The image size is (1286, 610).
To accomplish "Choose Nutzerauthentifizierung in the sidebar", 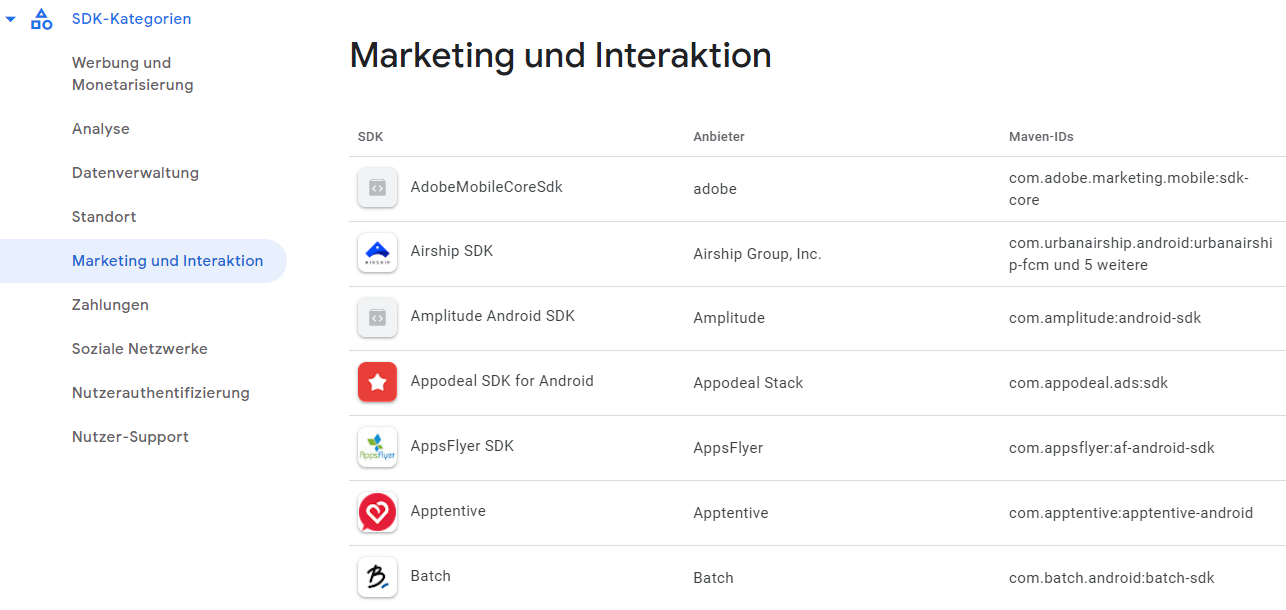I will [x=161, y=393].
